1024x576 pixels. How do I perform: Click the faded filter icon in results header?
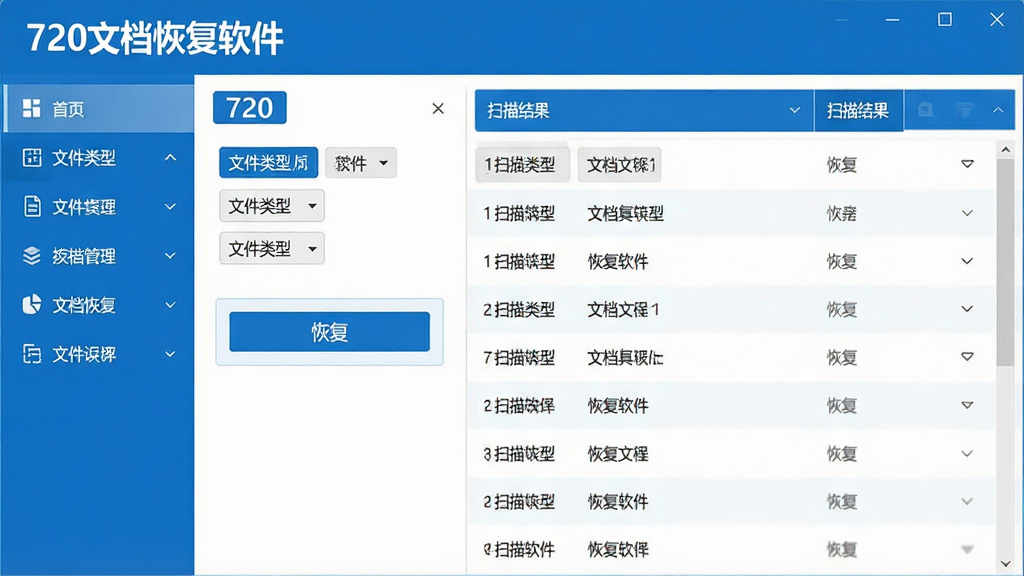(x=965, y=110)
